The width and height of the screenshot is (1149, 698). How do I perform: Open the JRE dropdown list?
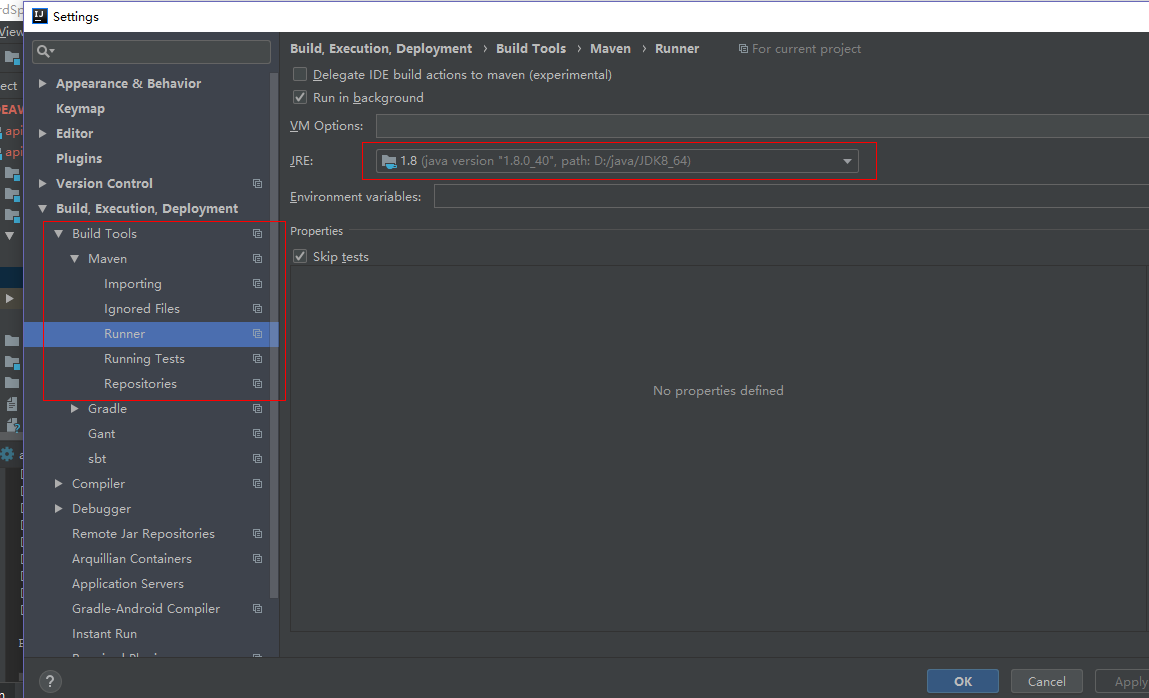847,160
